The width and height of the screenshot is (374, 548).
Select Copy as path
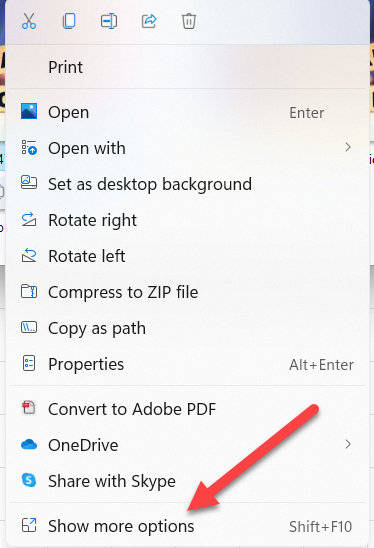pyautogui.click(x=187, y=328)
